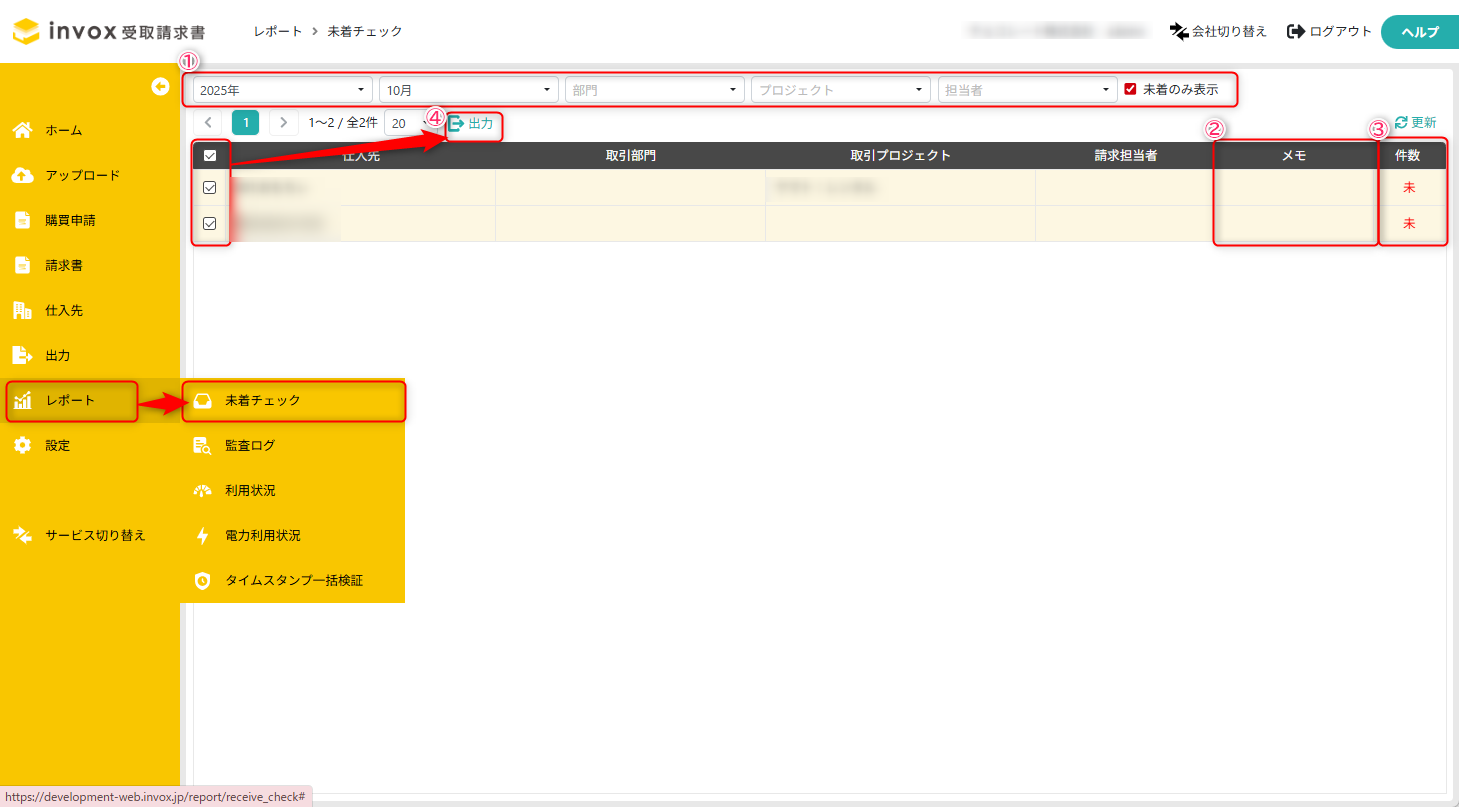
Task: Open the 2025年 year dropdown
Action: pos(282,89)
